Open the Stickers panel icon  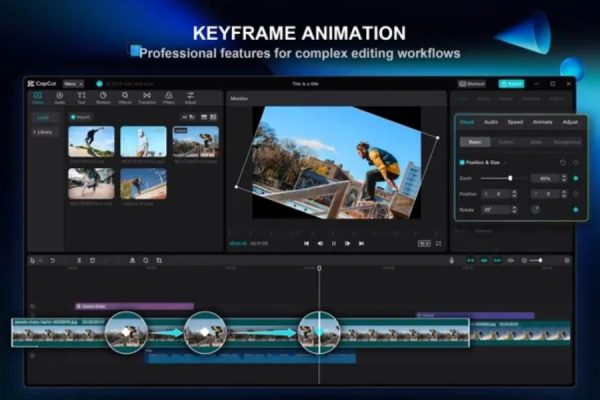103,97
